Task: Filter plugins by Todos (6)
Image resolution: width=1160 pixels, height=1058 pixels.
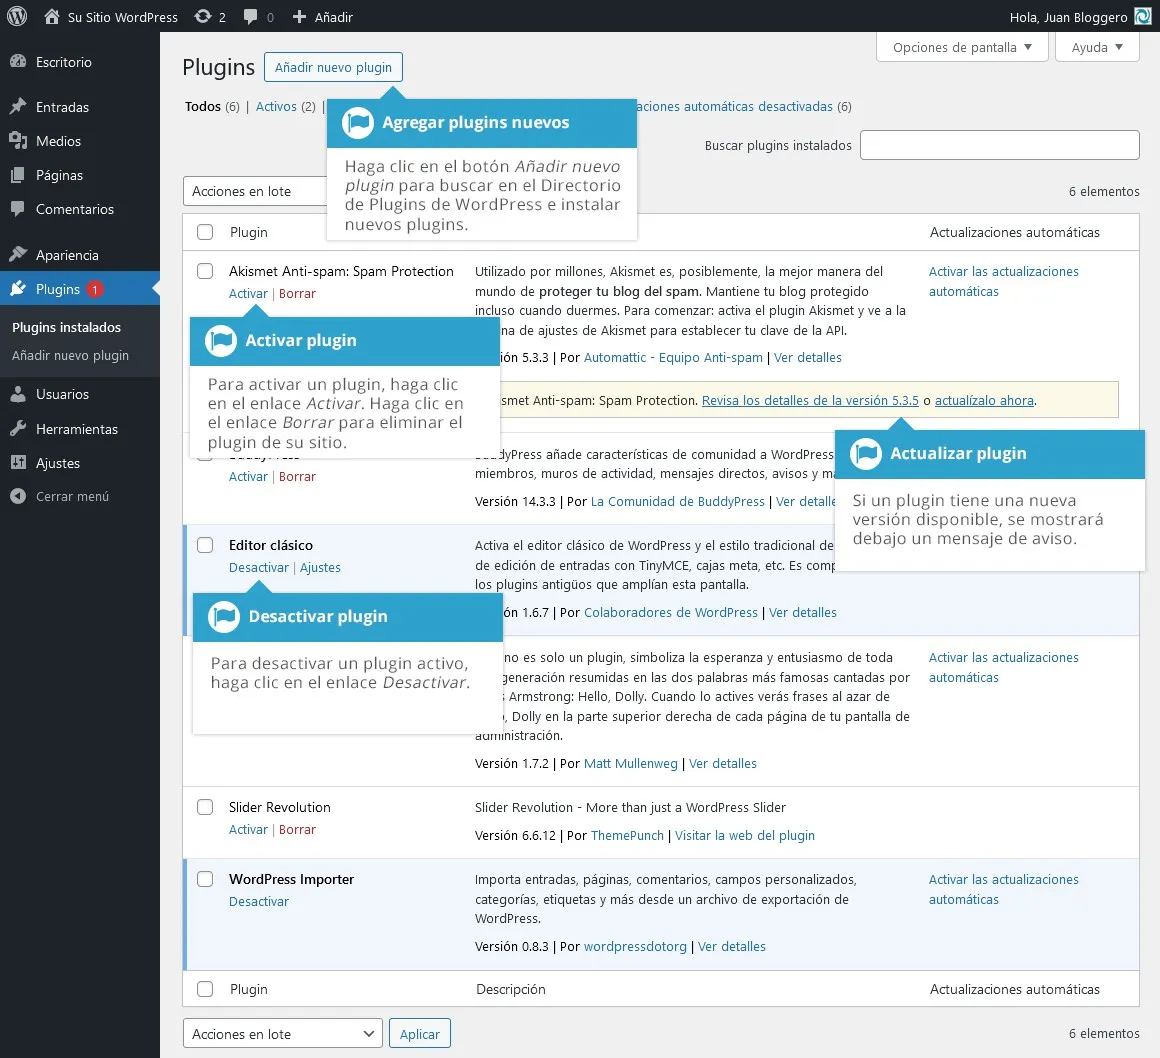Action: 212,107
